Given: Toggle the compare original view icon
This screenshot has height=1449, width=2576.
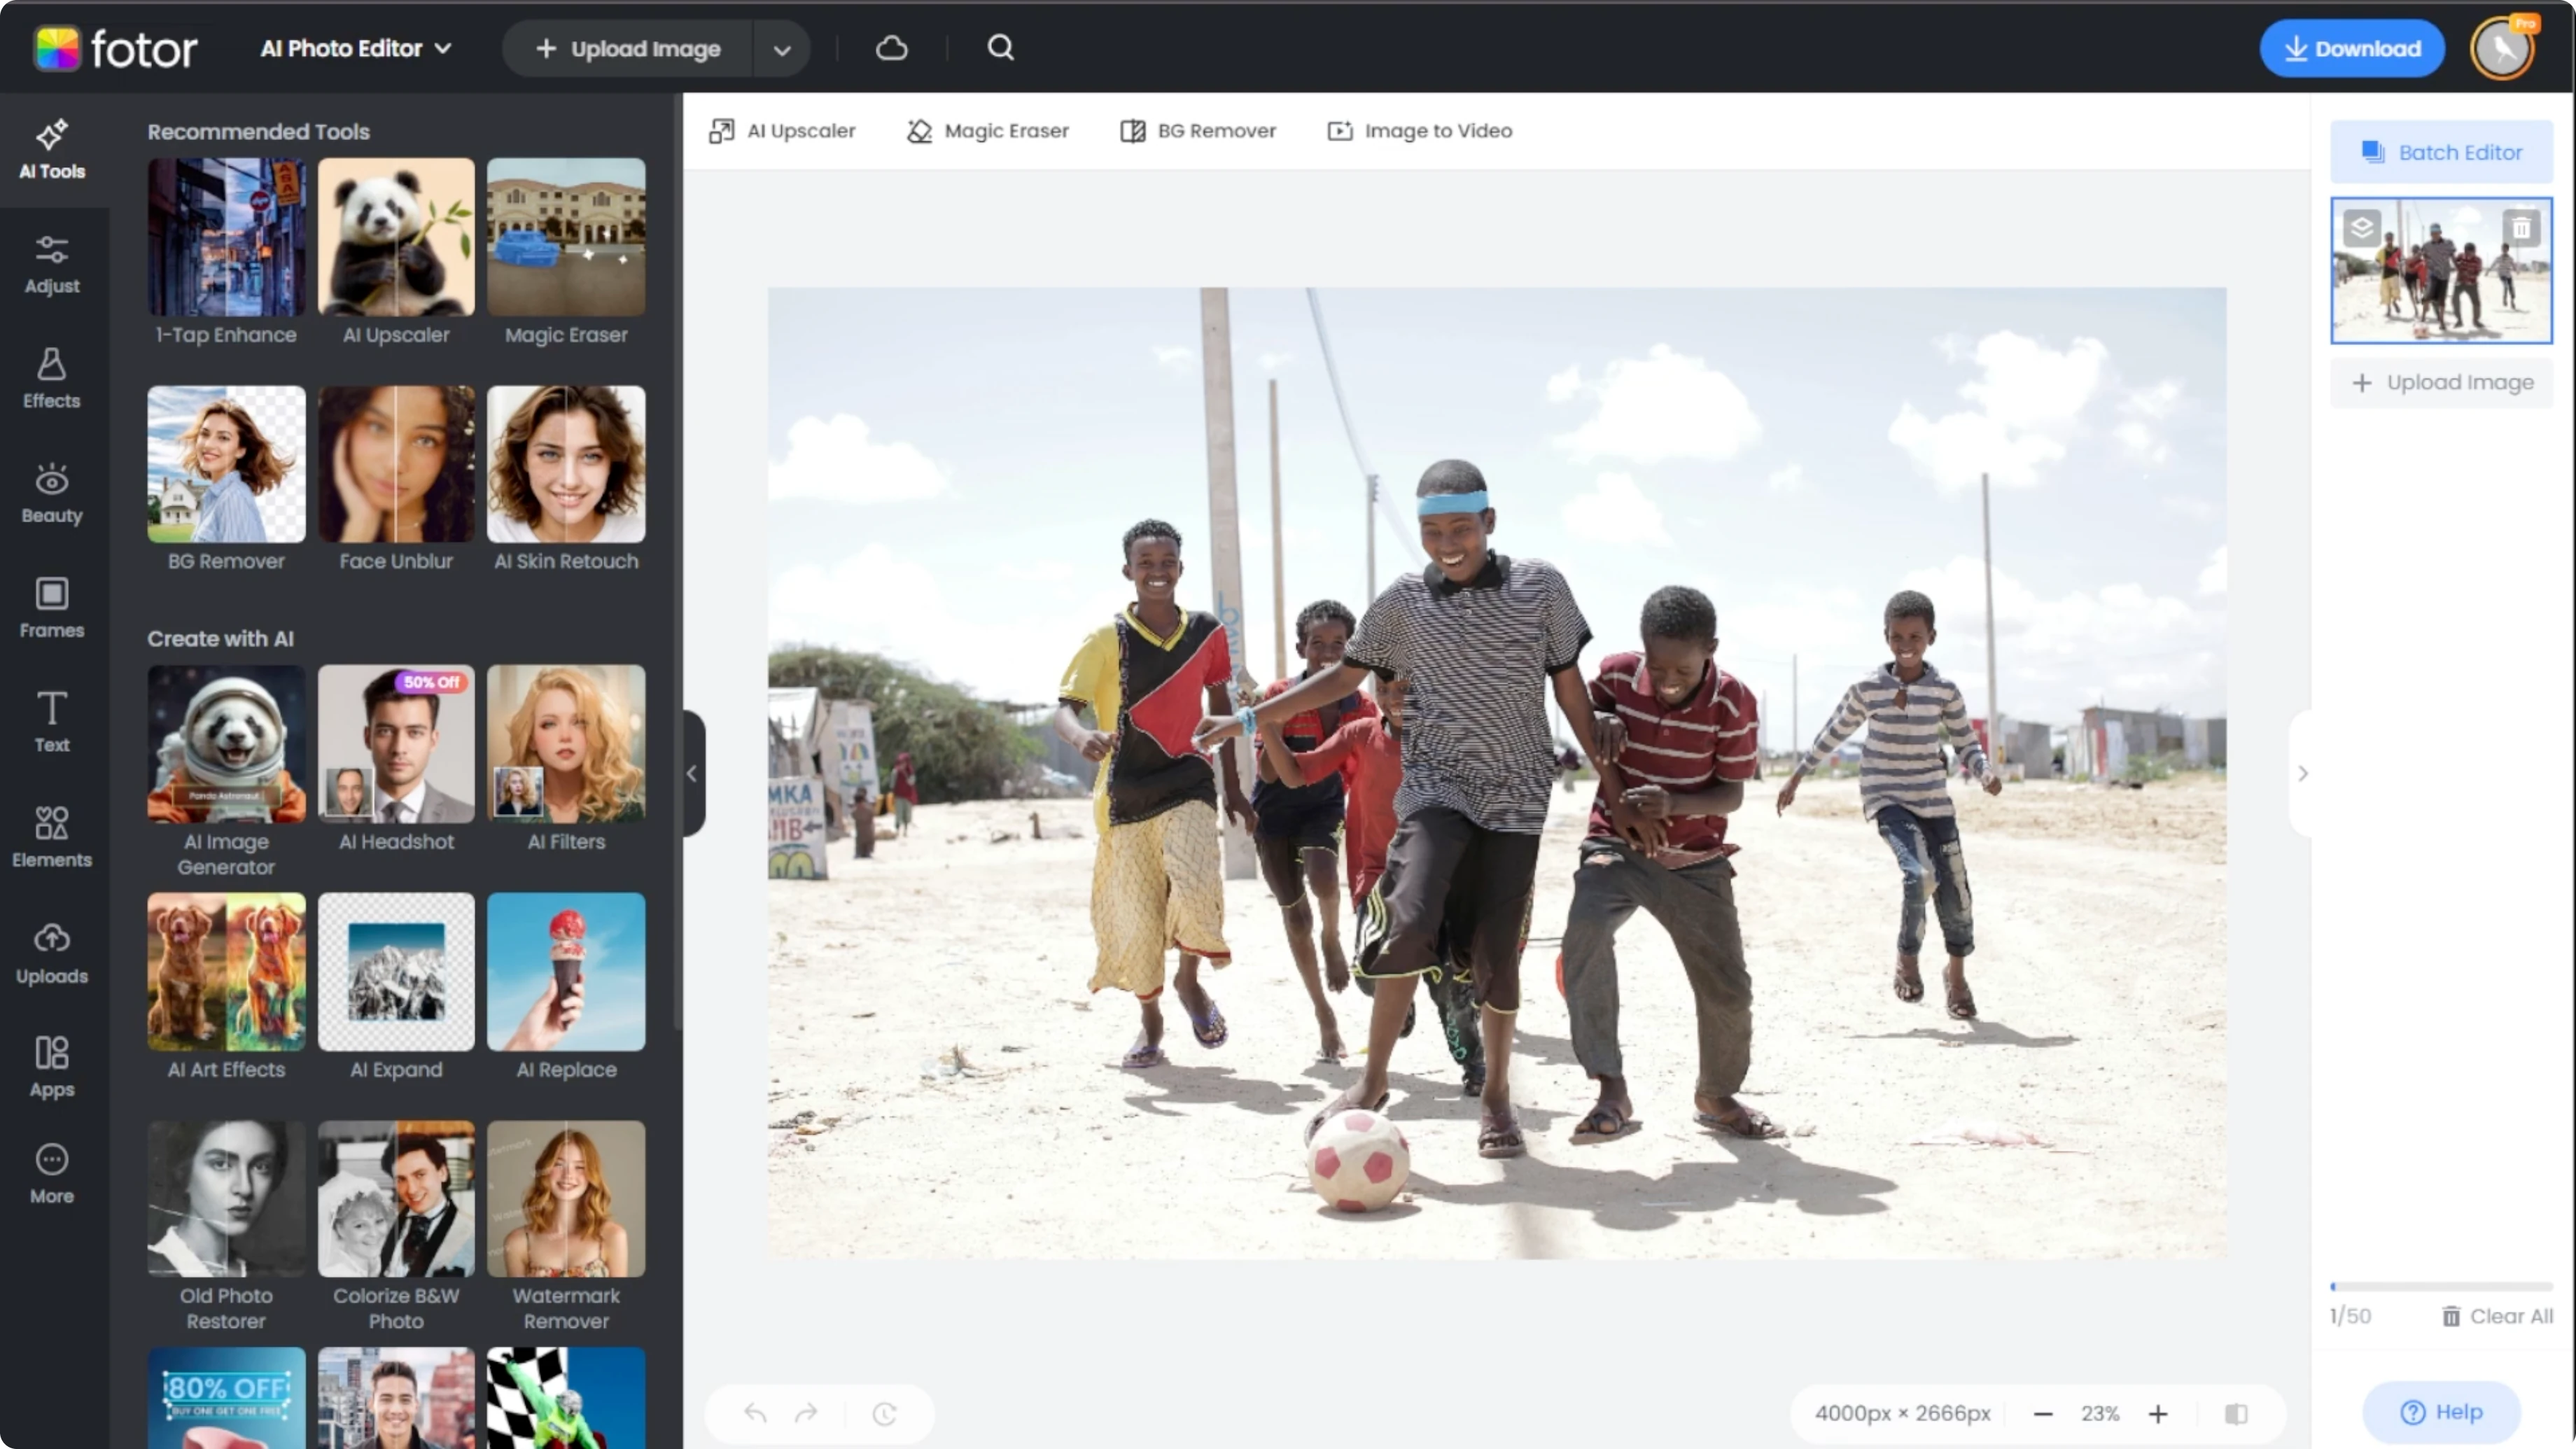Looking at the screenshot, I should (2236, 1414).
